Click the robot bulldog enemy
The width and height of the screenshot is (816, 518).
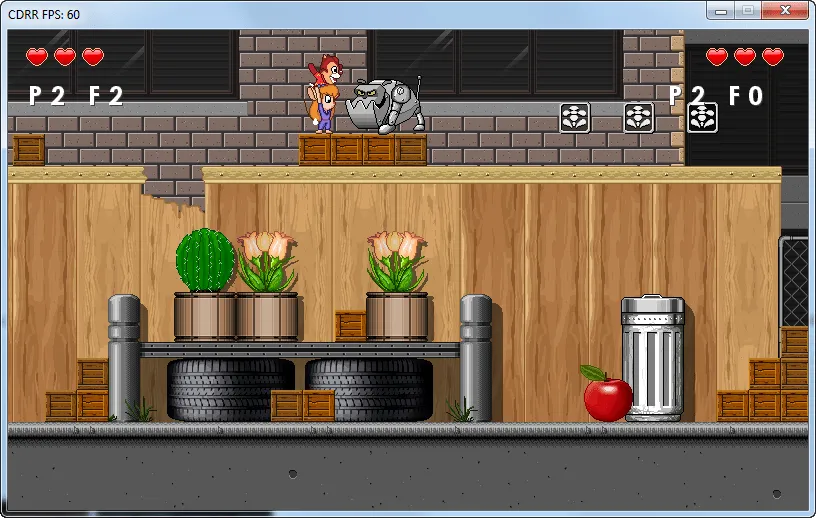coord(385,107)
